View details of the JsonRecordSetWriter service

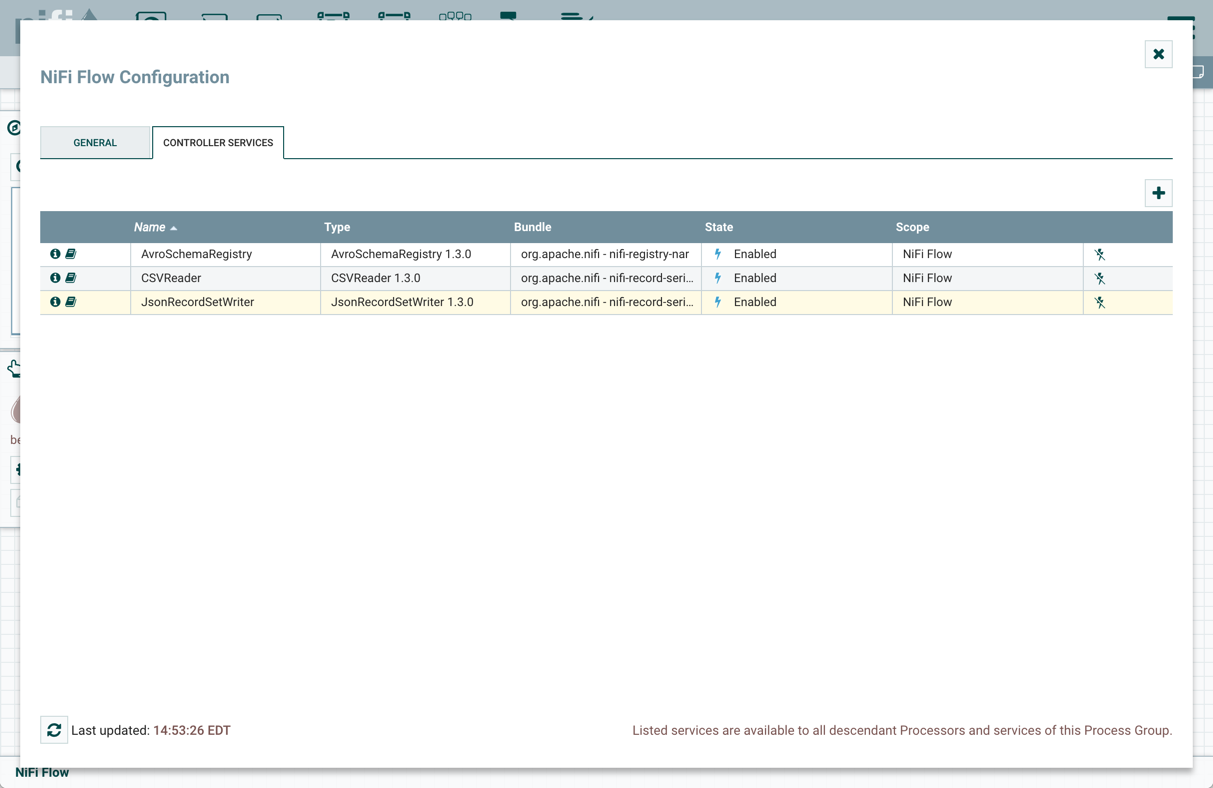coord(56,301)
